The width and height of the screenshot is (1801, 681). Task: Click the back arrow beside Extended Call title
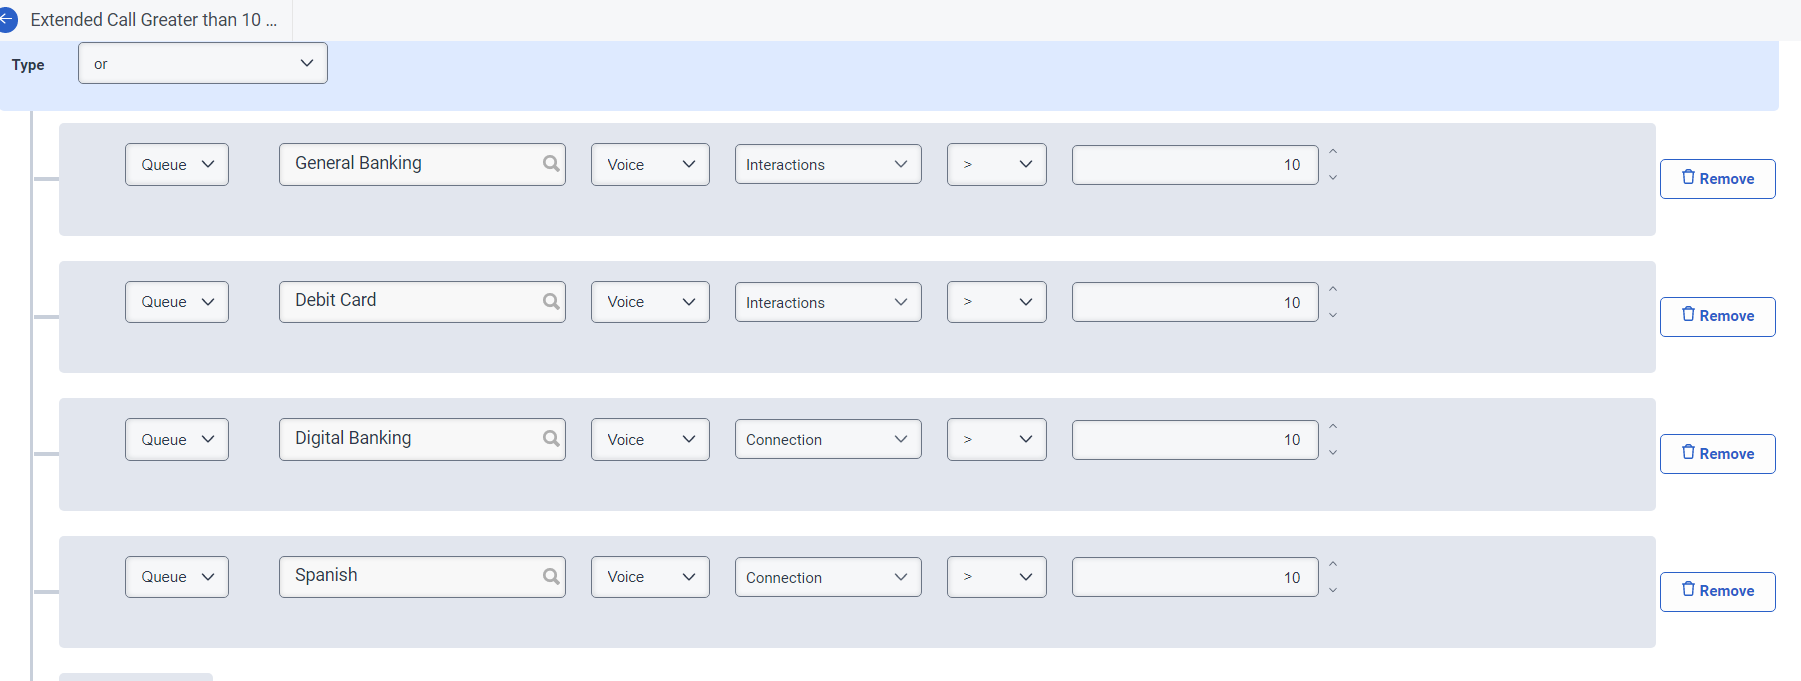7,19
